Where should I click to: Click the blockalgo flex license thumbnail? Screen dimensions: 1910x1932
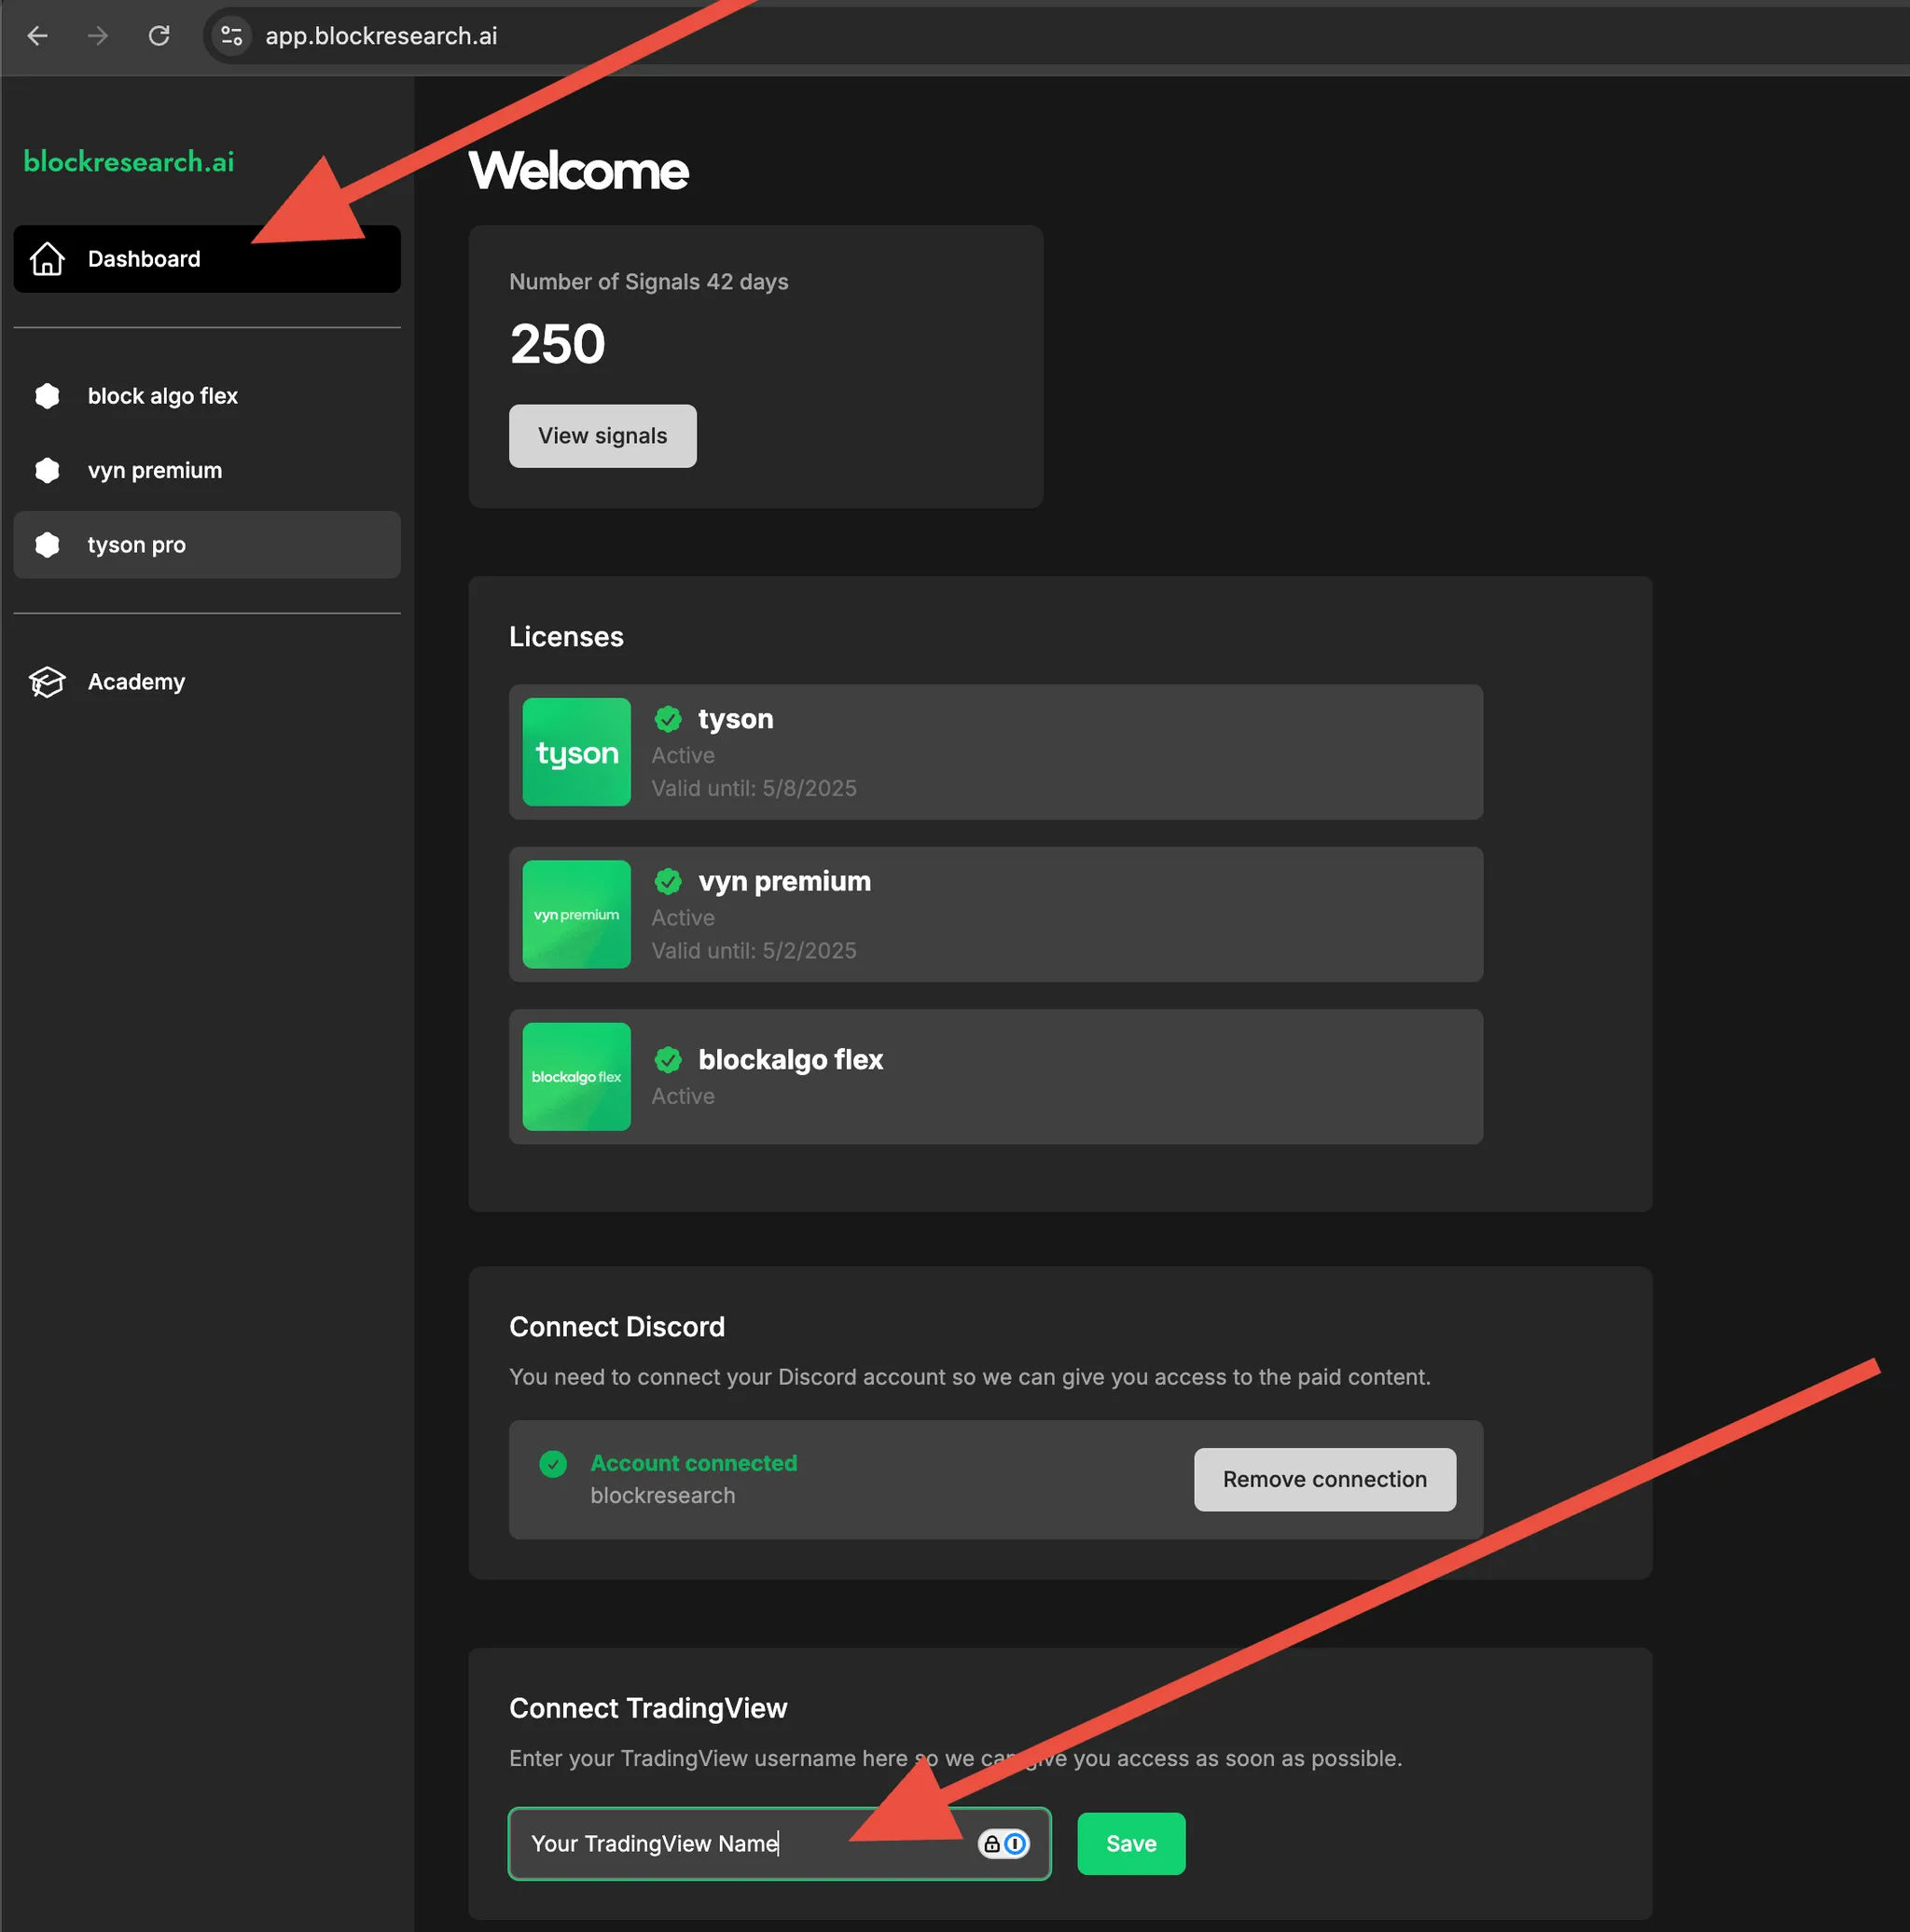576,1076
